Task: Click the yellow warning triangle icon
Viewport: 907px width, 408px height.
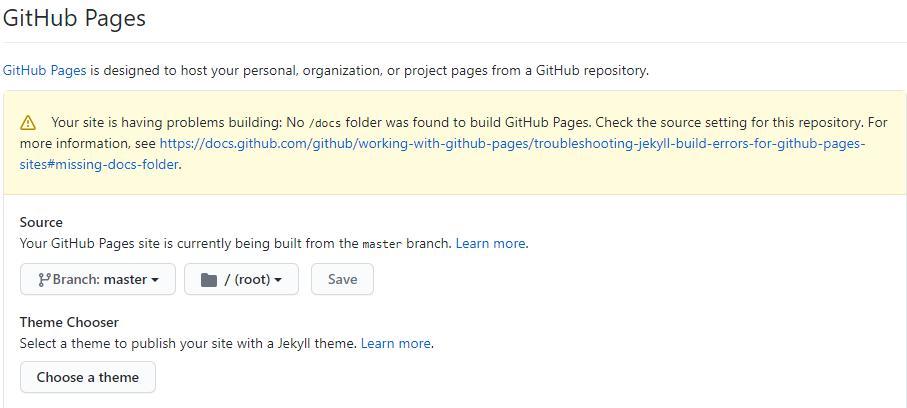Action: (x=29, y=123)
